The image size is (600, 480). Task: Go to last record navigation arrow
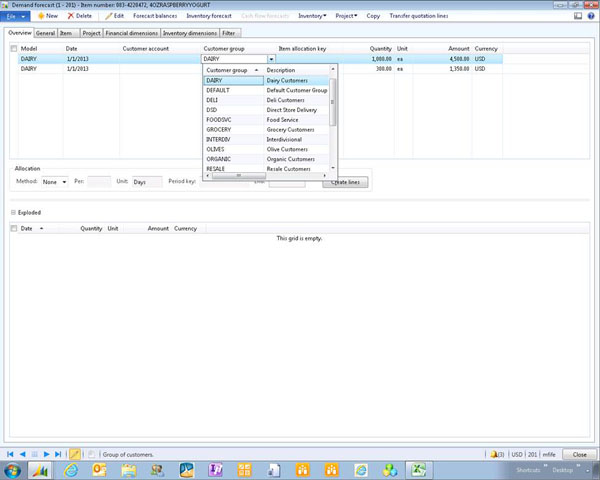point(58,454)
